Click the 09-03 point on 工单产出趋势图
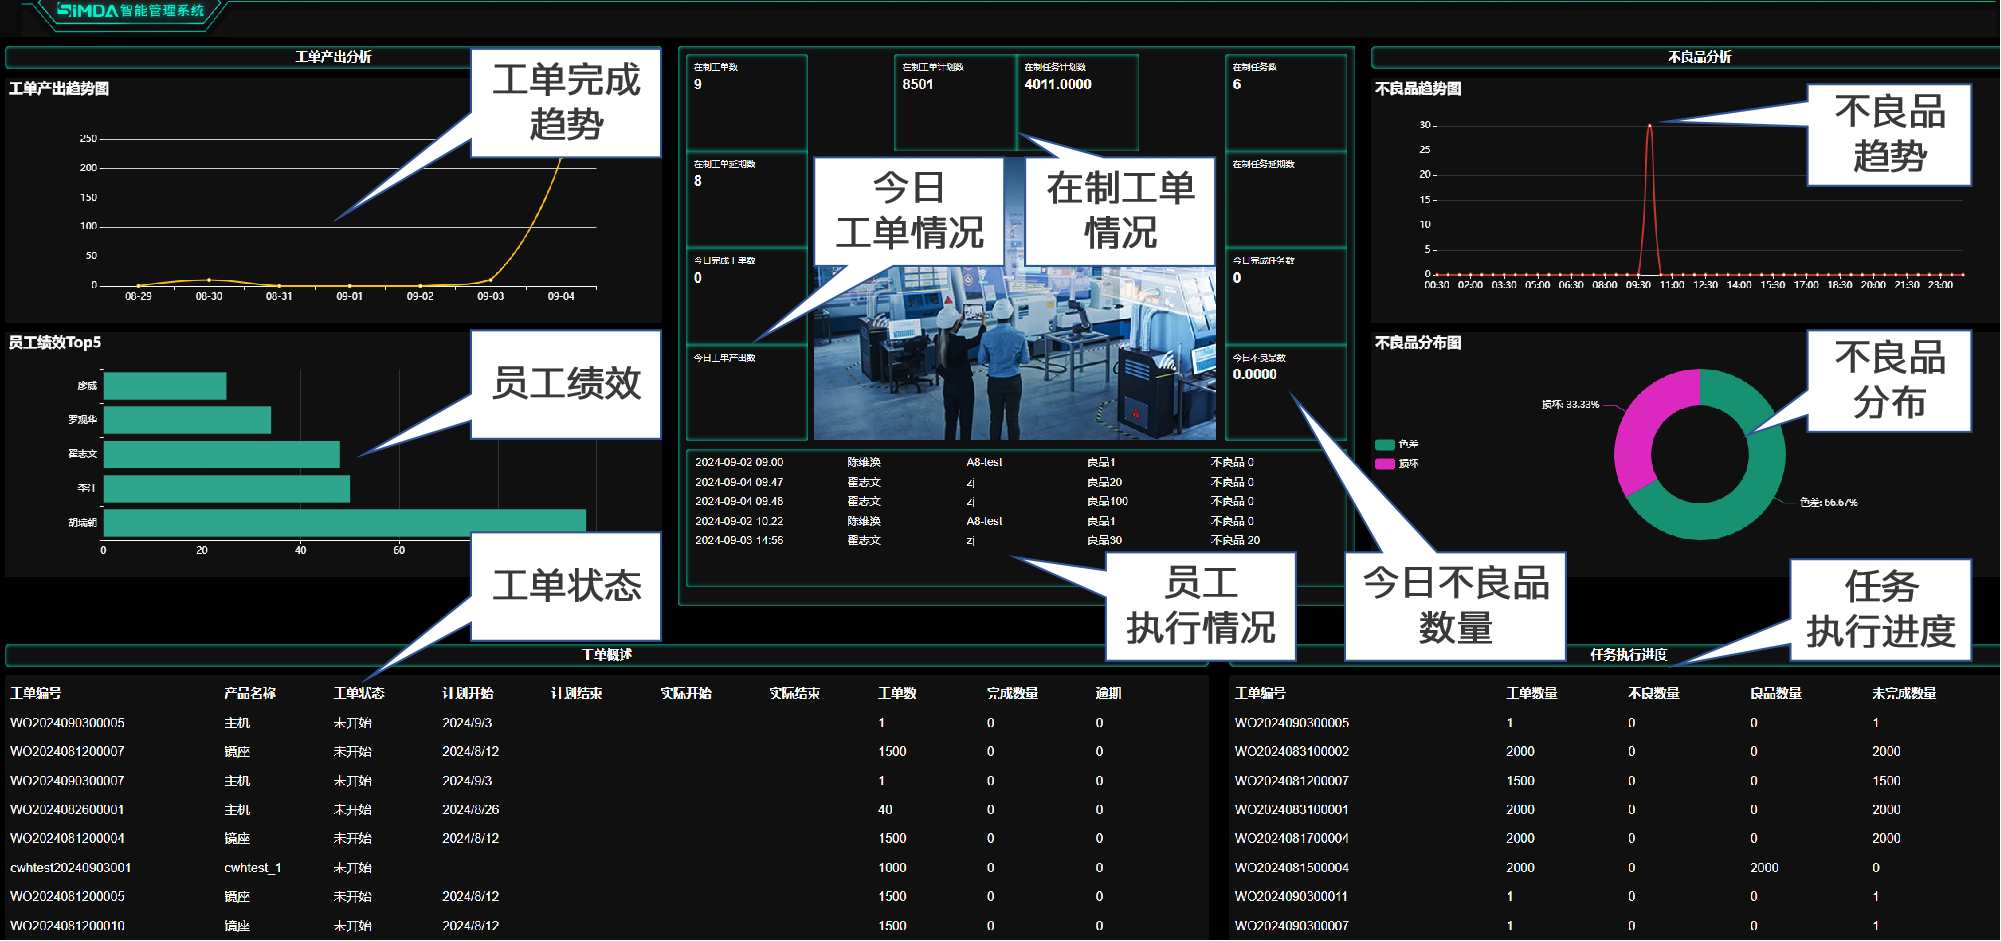Viewport: 2001px width, 941px height. 490,280
